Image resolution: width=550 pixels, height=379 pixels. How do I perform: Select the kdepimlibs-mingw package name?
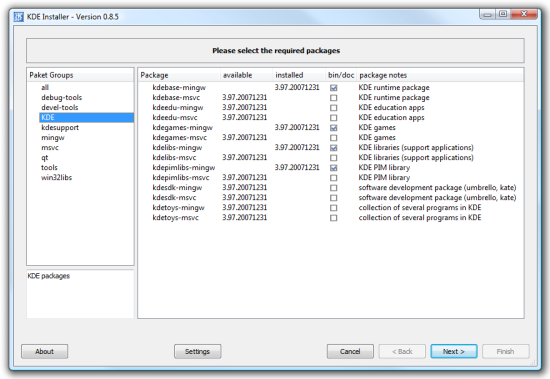pyautogui.click(x=184, y=168)
